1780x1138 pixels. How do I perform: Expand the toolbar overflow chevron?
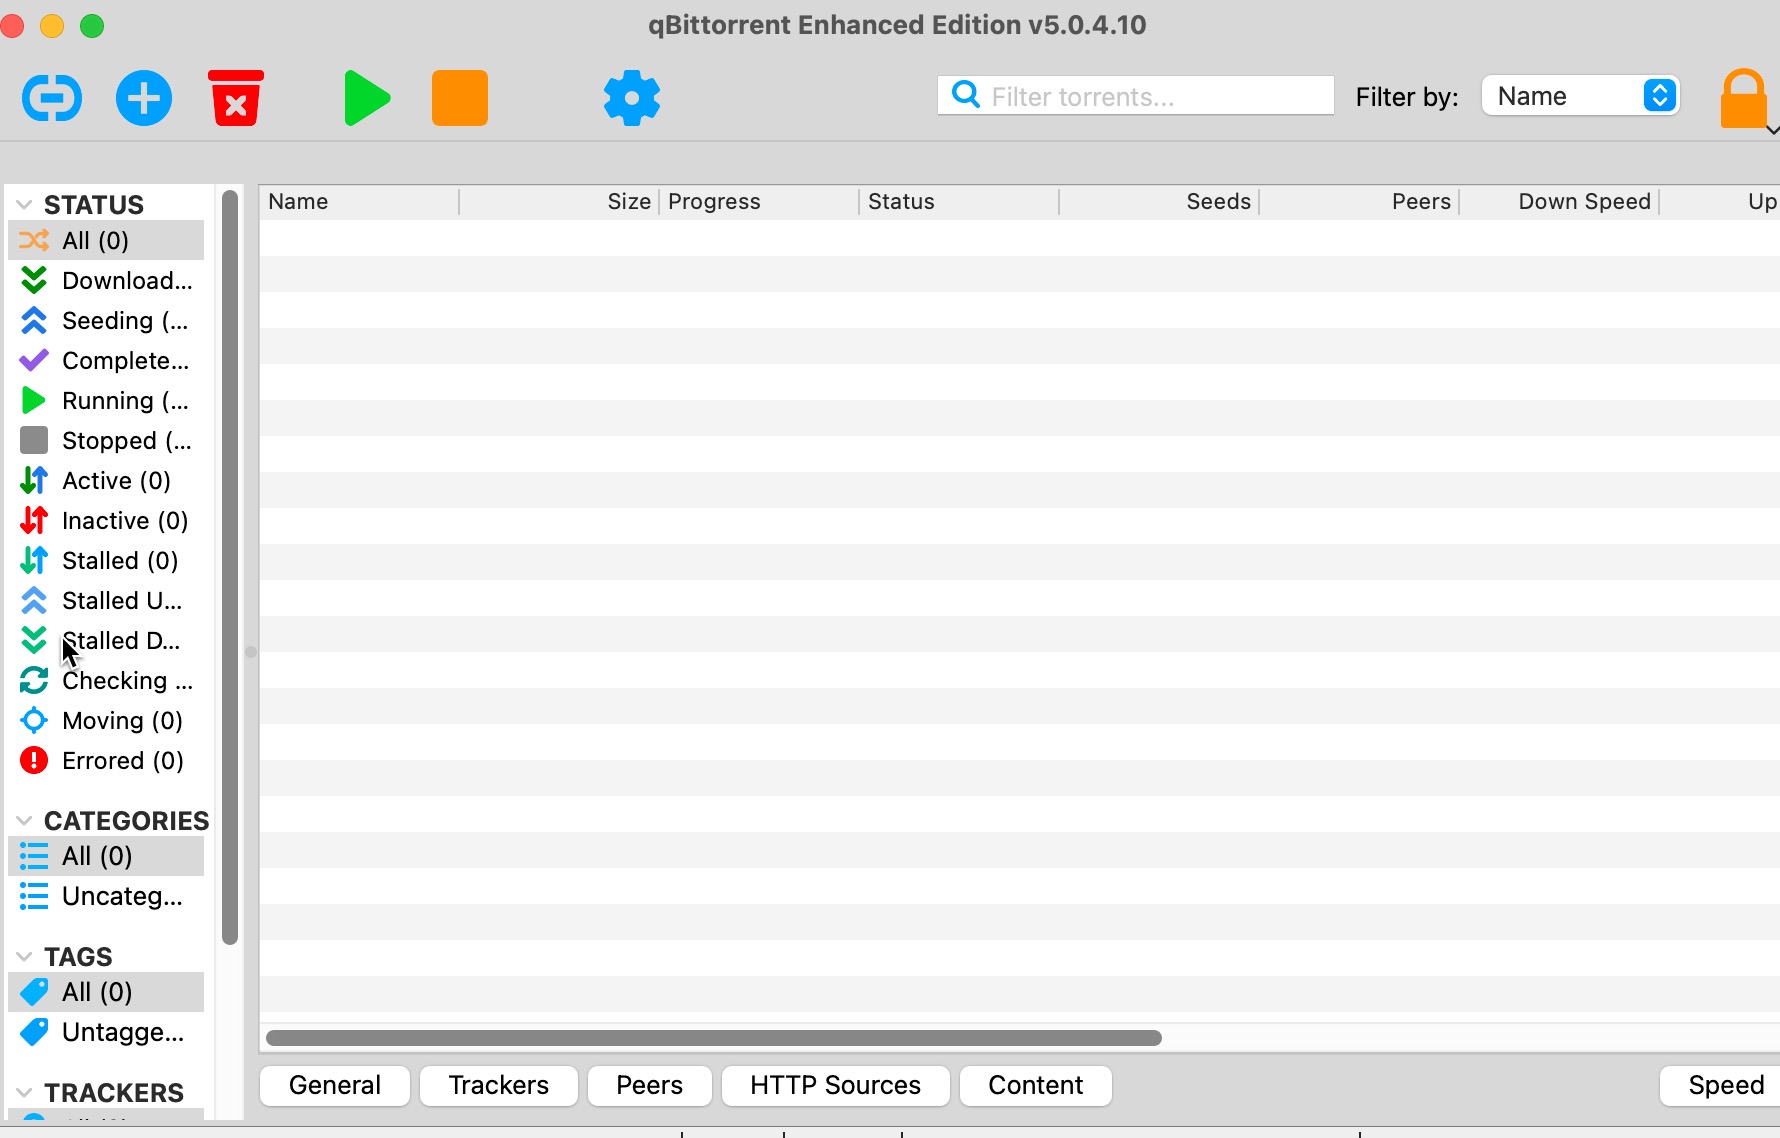click(1772, 130)
